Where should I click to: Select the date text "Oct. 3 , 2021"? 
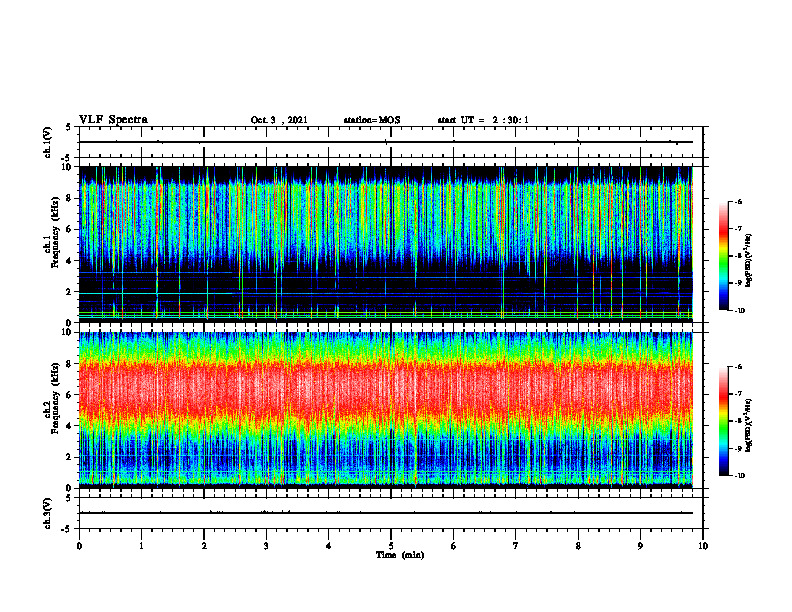(279, 120)
